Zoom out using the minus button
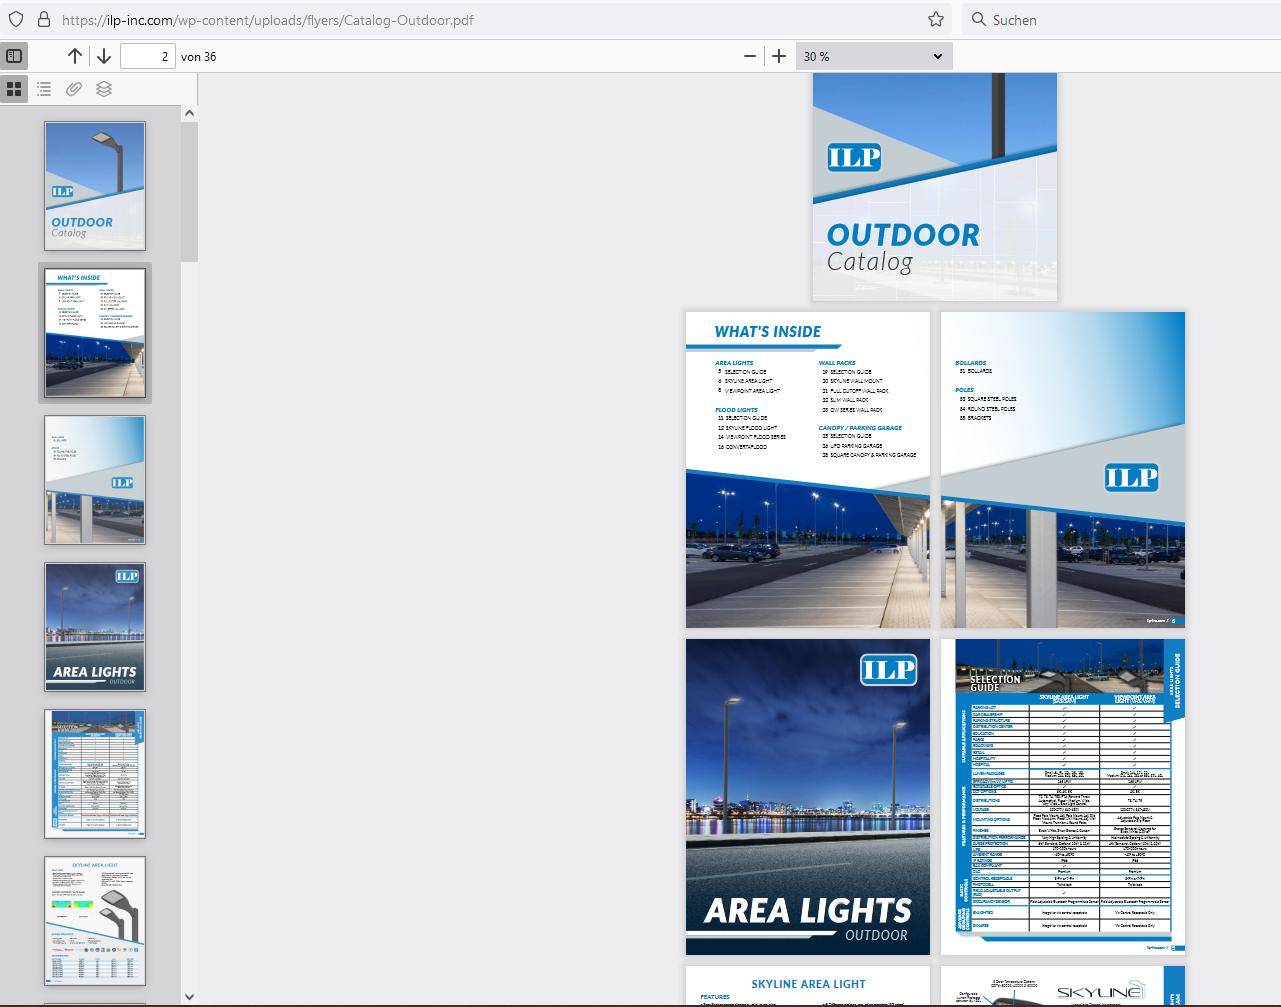 749,56
